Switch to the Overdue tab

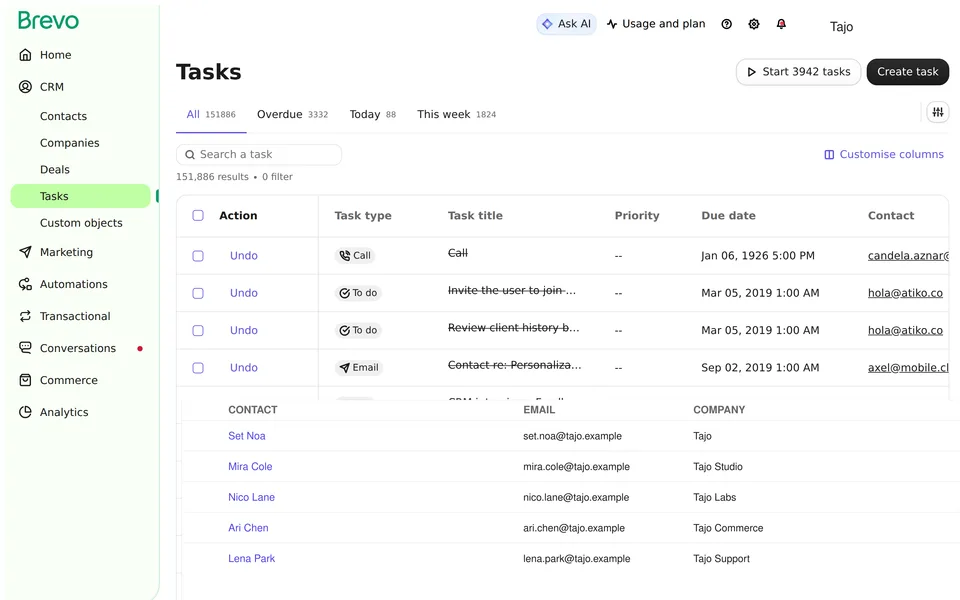292,114
